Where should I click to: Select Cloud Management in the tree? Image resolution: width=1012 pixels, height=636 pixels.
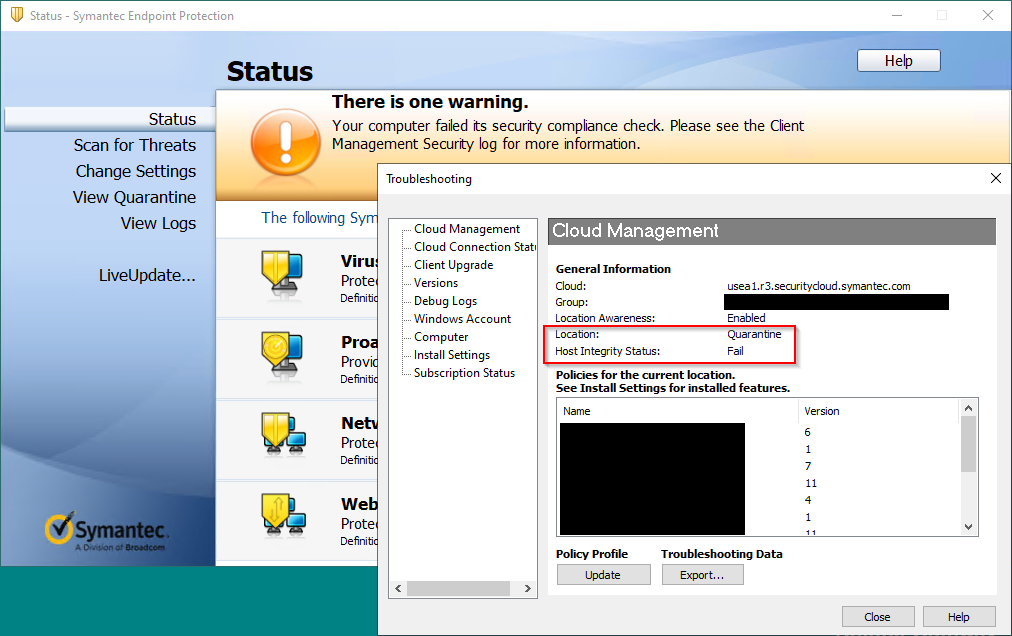[467, 229]
